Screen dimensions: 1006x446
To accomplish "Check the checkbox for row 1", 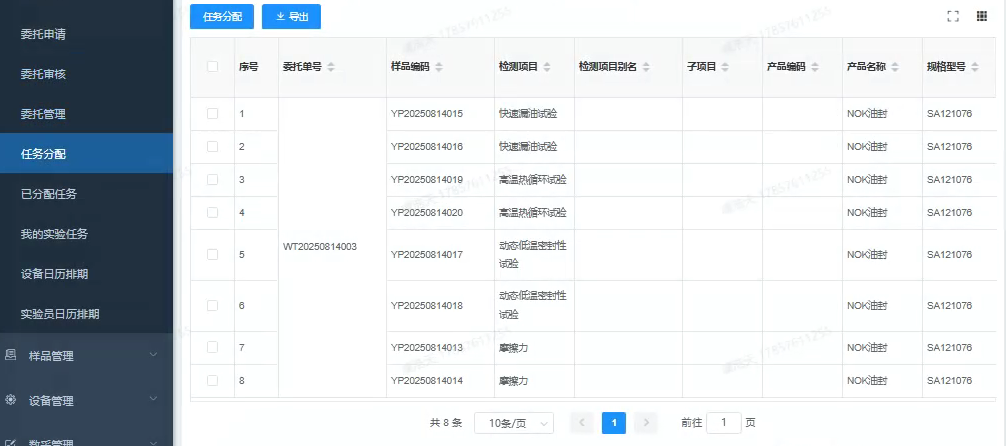I will click(x=212, y=114).
